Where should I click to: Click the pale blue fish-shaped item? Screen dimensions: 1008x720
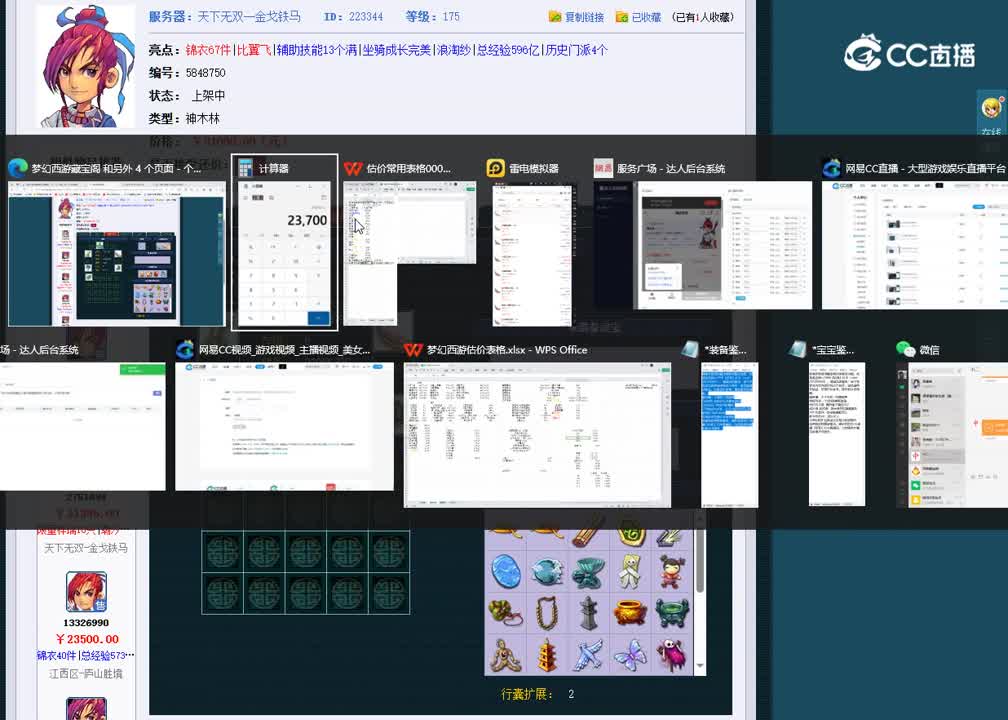coord(547,572)
